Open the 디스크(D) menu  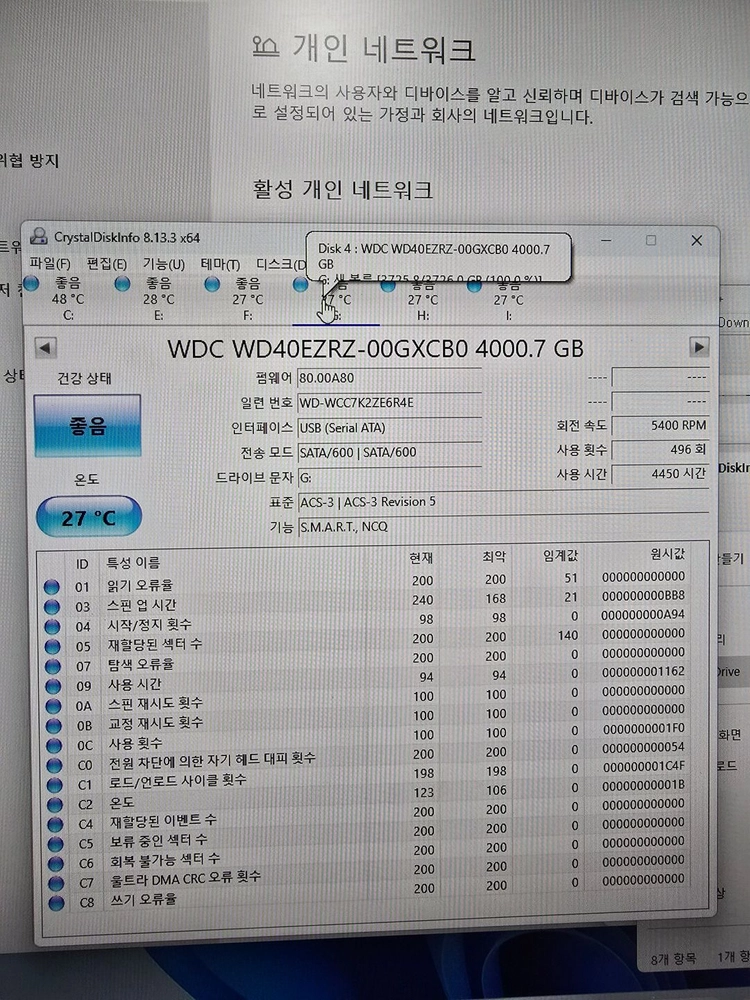coord(281,263)
